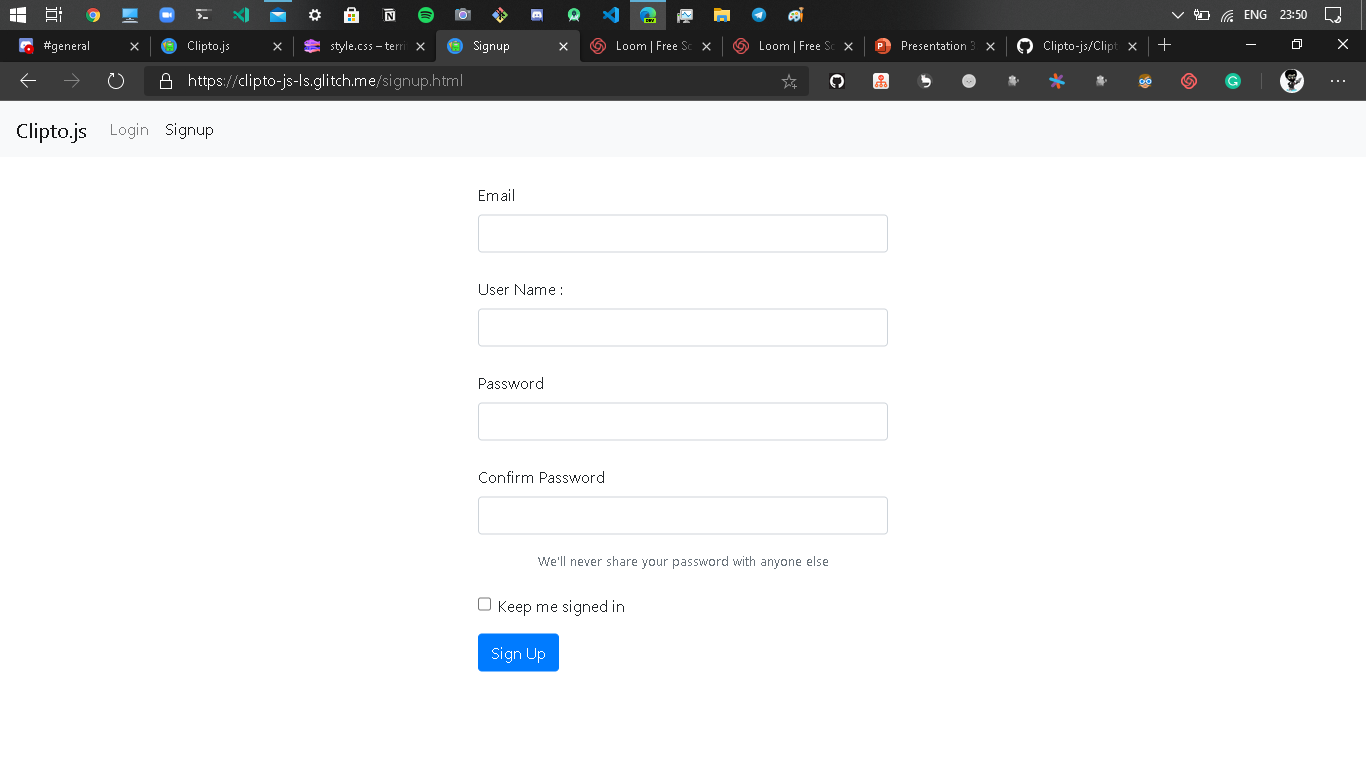Viewport: 1366px width, 768px height.
Task: Switch to the first Loom tab
Action: click(x=650, y=46)
